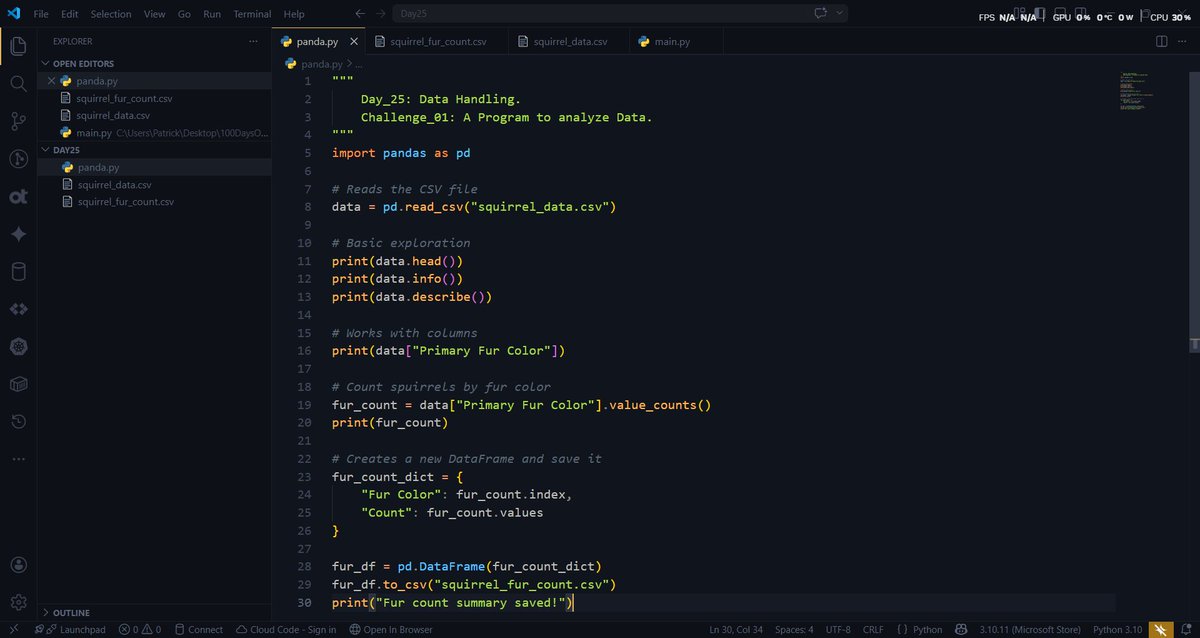Open the Explorer view in the activity bar
1200x638 pixels.
pyautogui.click(x=18, y=46)
